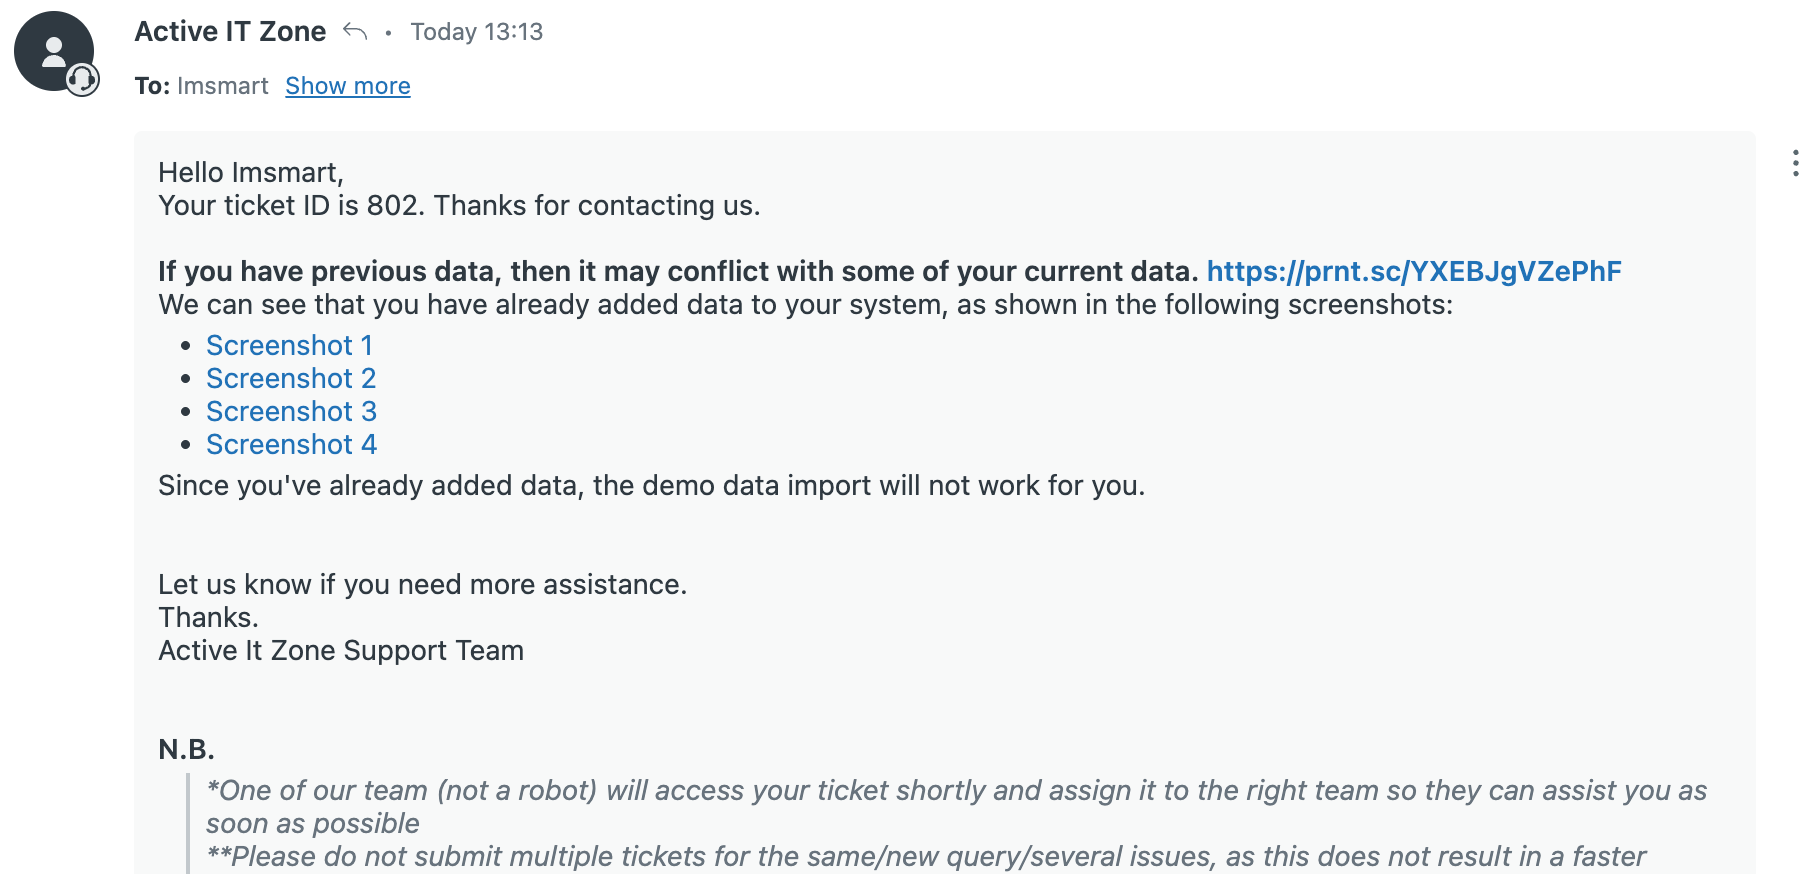Open the Screenshot 3 link

click(x=291, y=411)
